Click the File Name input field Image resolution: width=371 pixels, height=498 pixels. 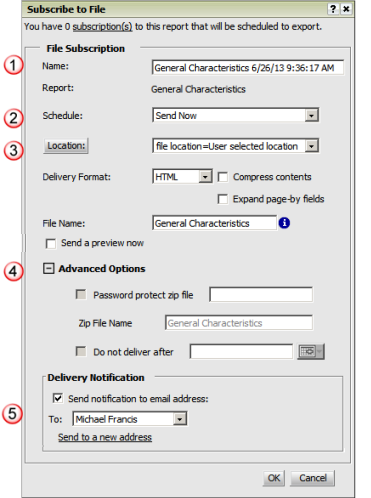click(x=214, y=223)
